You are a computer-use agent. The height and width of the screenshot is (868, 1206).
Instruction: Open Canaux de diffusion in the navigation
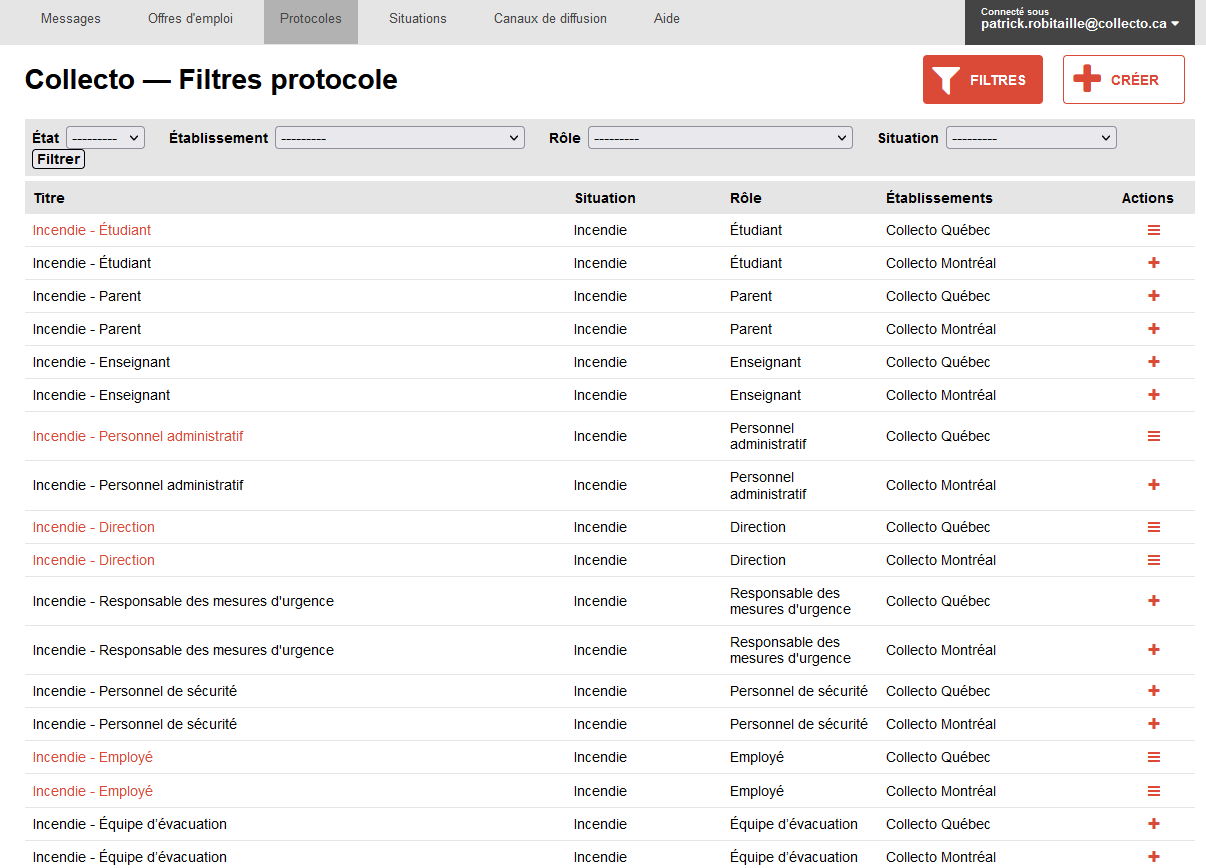click(550, 19)
